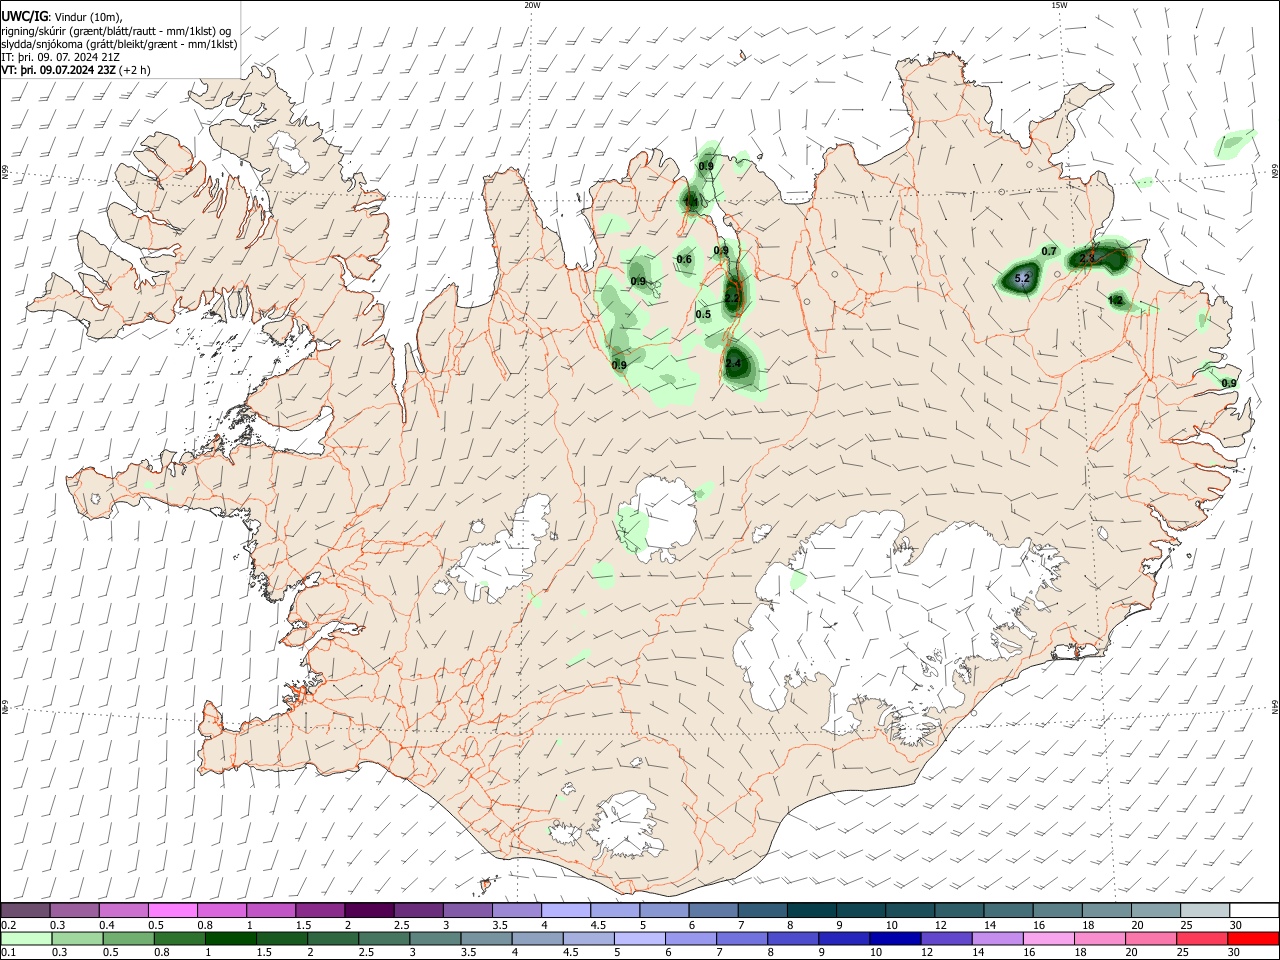Pick the pale grey snow swatch at 25
The image size is (1280, 960).
[x=1205, y=910]
